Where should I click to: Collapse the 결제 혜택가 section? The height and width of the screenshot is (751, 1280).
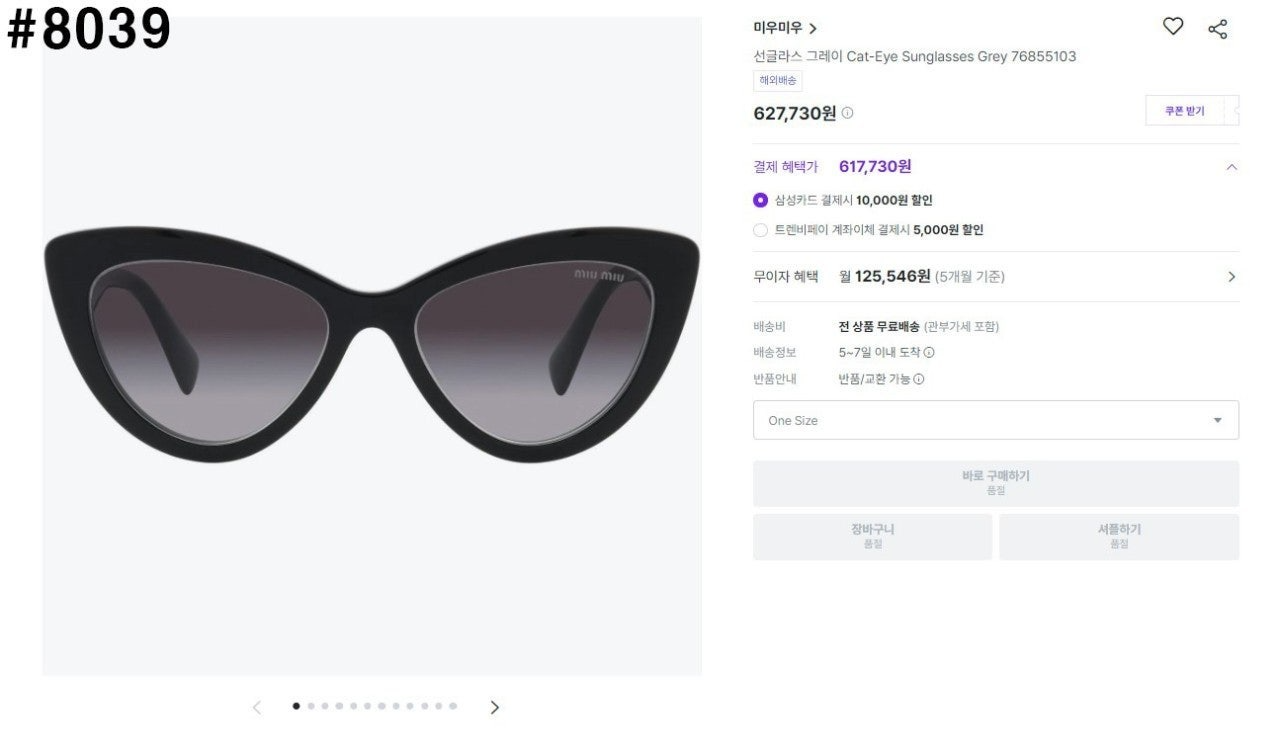coord(1231,167)
